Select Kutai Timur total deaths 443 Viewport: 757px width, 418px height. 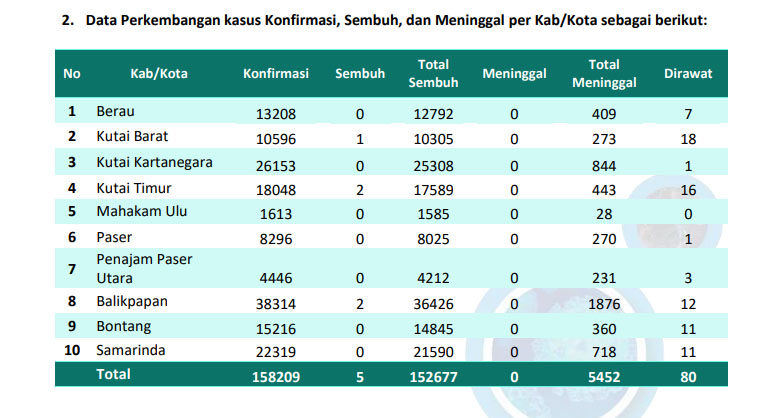604,190
